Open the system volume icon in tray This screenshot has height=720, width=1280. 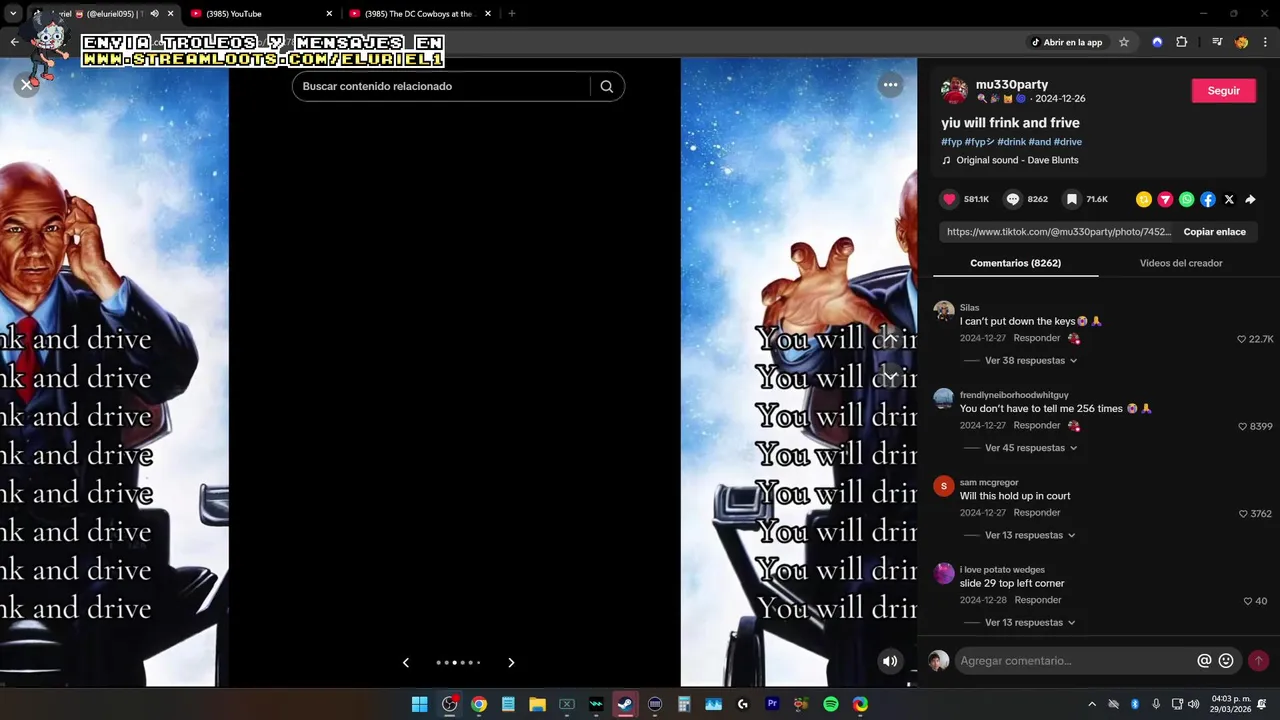click(x=1193, y=704)
